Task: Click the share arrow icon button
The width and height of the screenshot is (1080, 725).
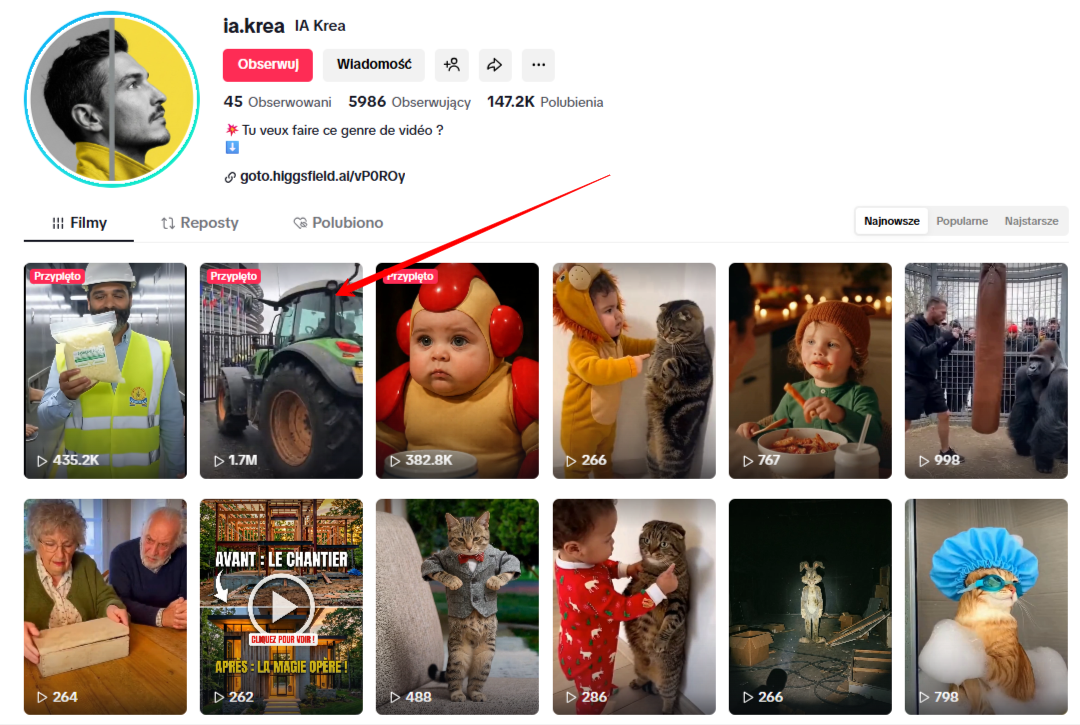Action: click(495, 65)
